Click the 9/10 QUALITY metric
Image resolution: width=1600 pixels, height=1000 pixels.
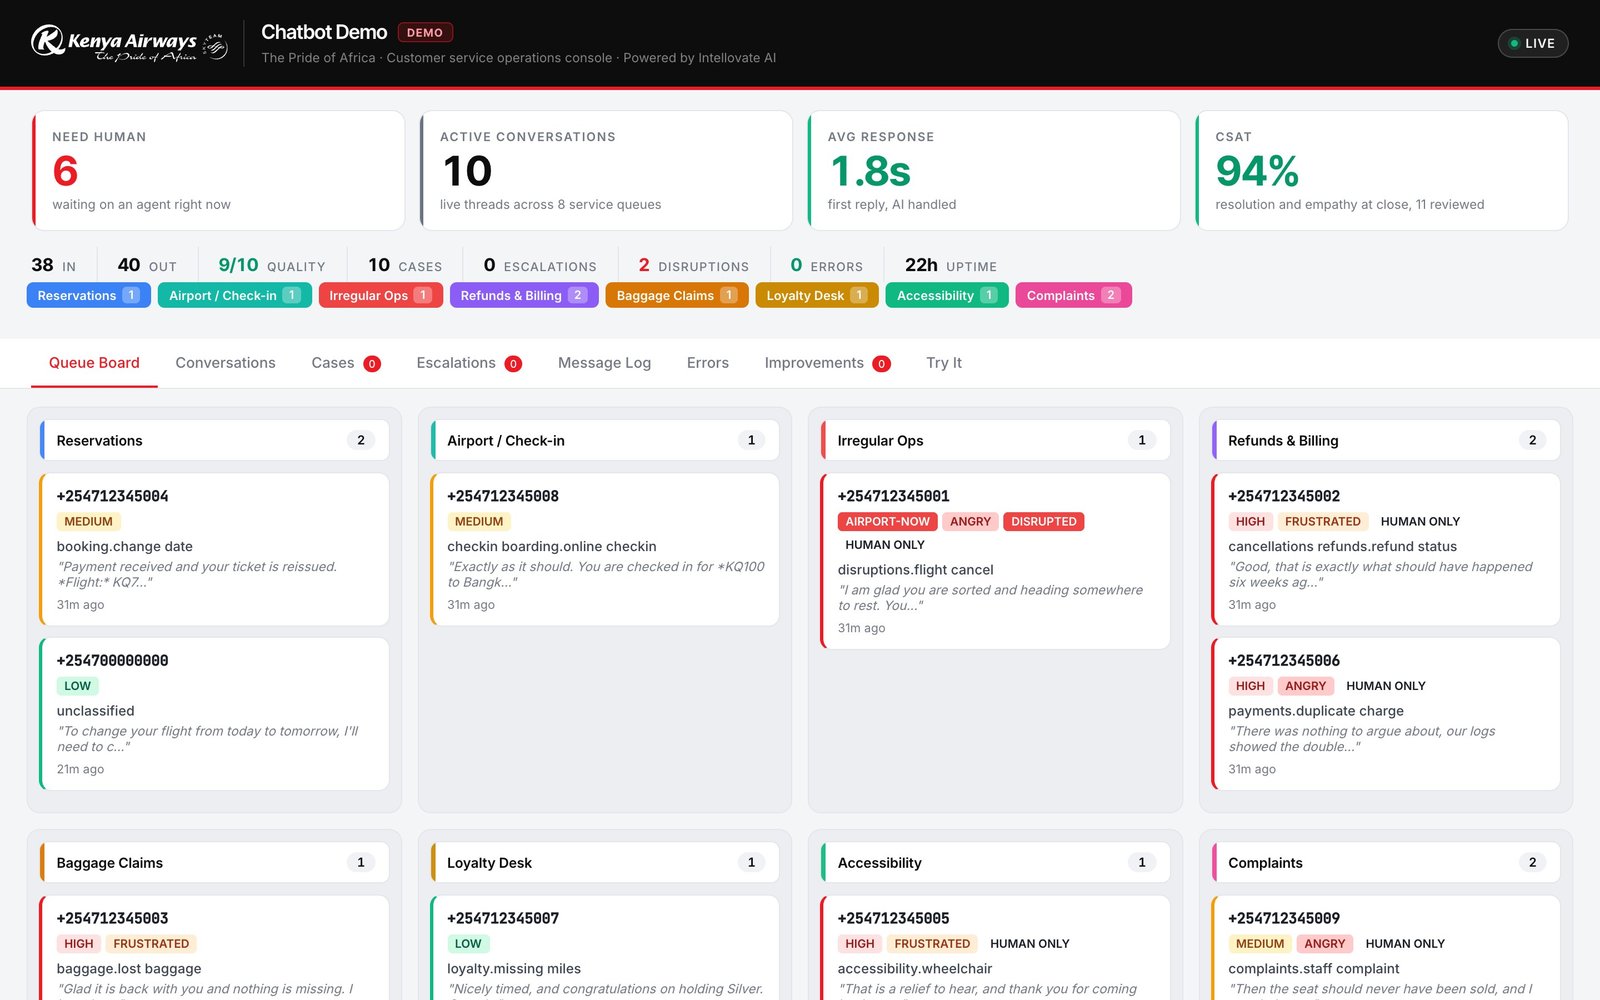pyautogui.click(x=272, y=265)
